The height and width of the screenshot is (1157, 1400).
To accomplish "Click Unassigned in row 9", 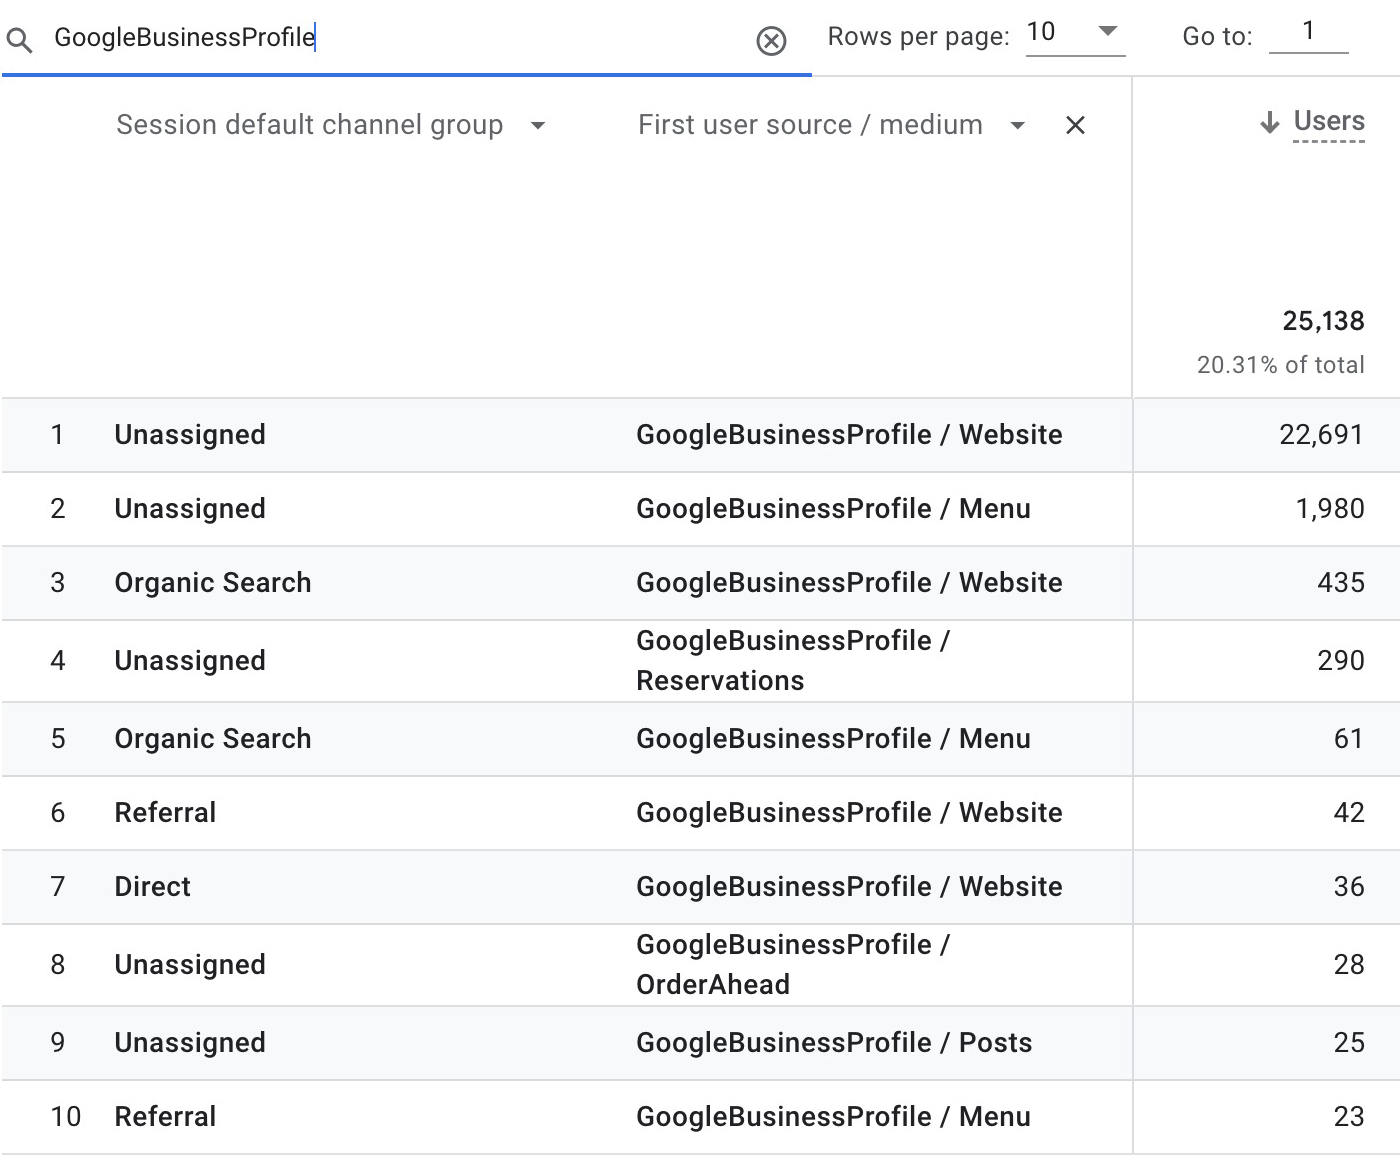I will 190,1043.
